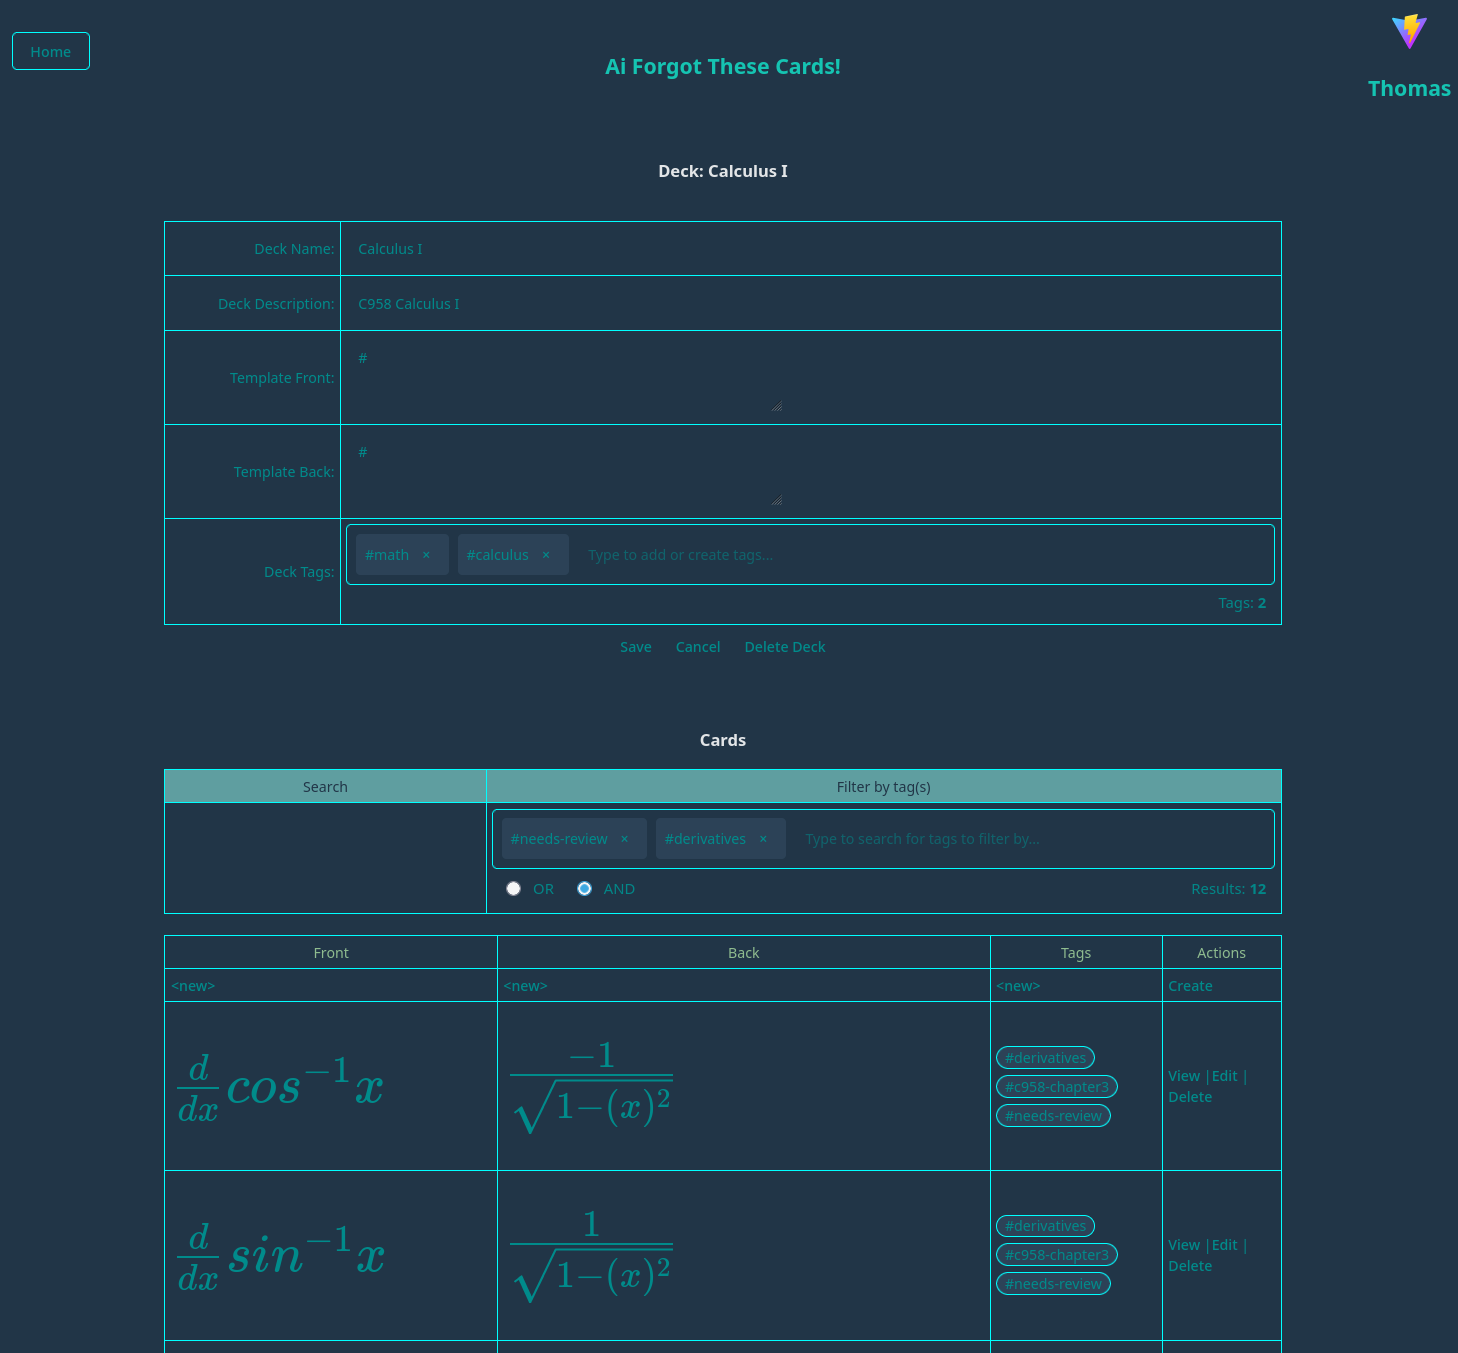Remove the #calculus deck tag
Screen dimensions: 1458x1353
tap(546, 555)
